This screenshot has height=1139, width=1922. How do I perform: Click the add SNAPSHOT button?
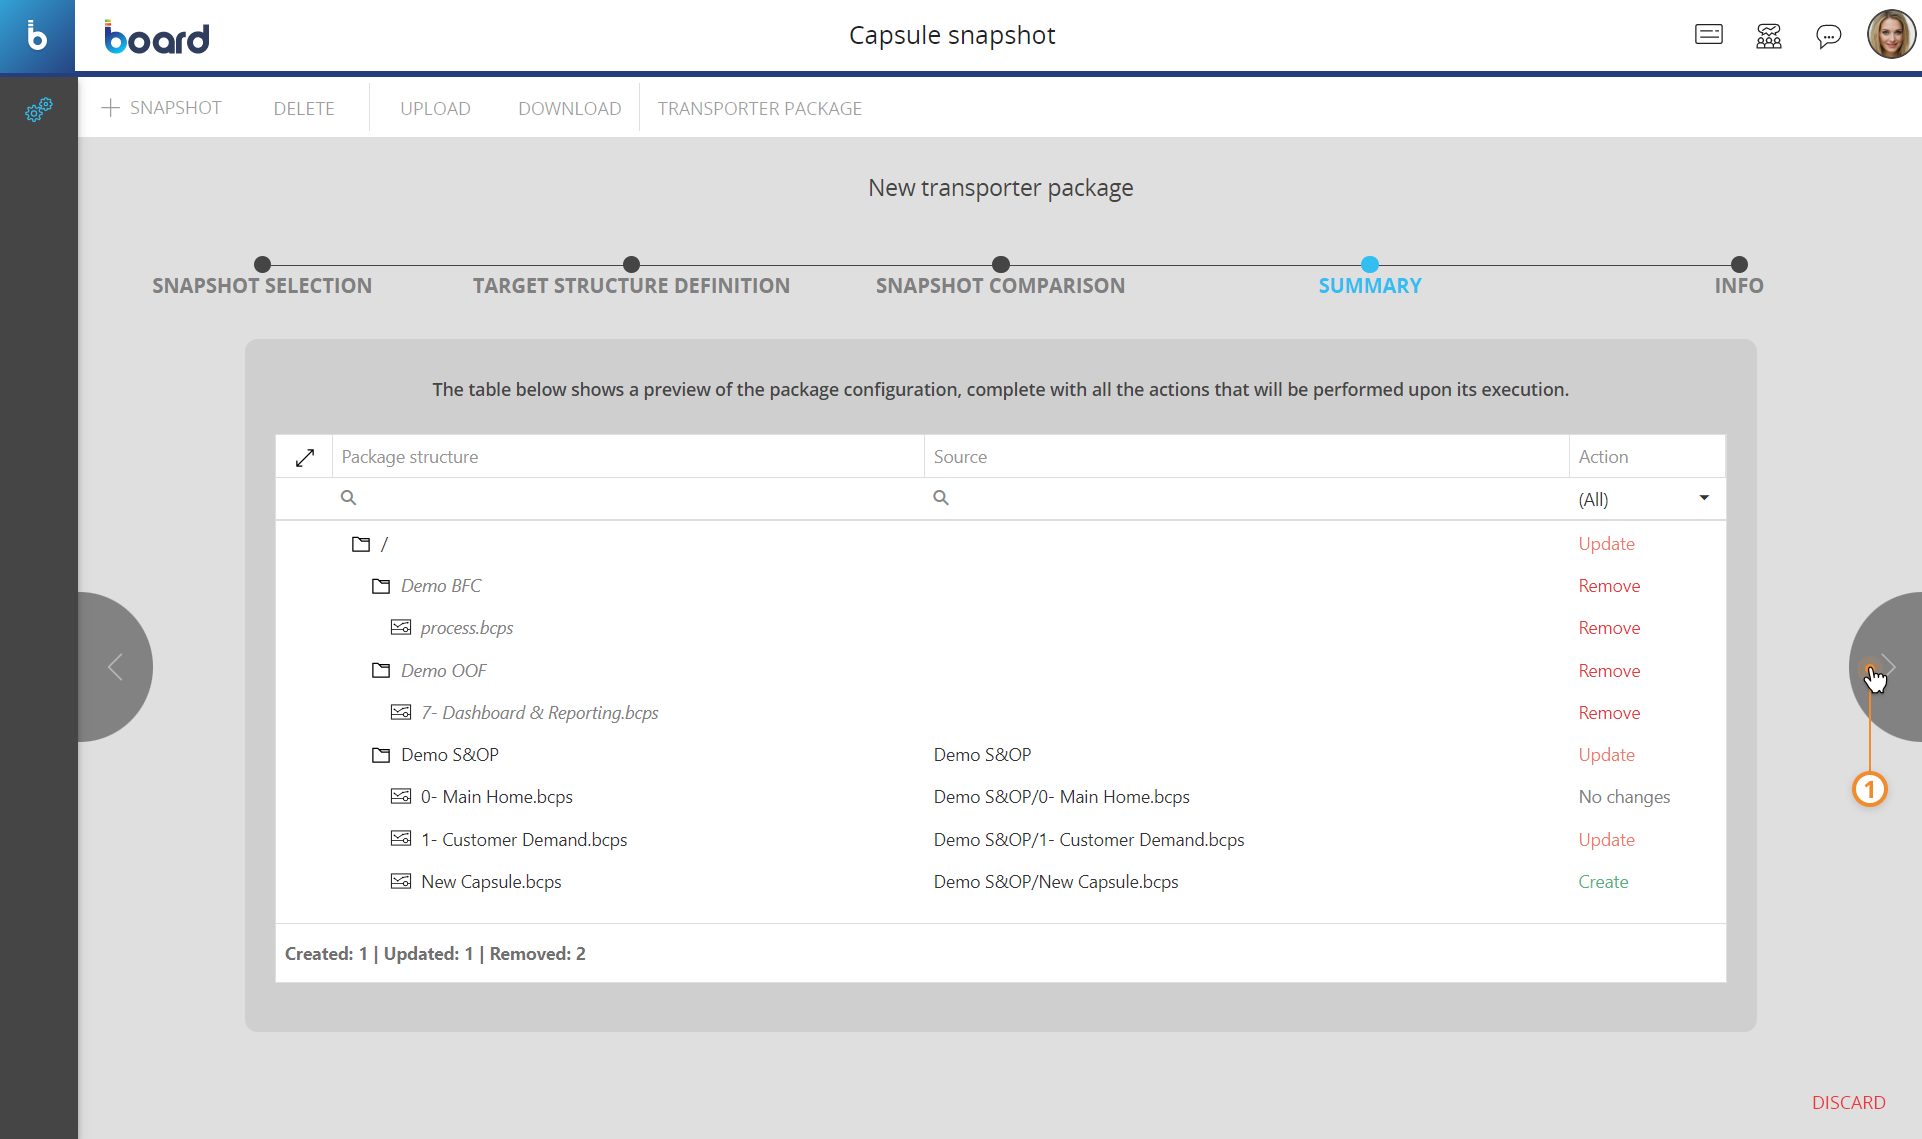162,107
